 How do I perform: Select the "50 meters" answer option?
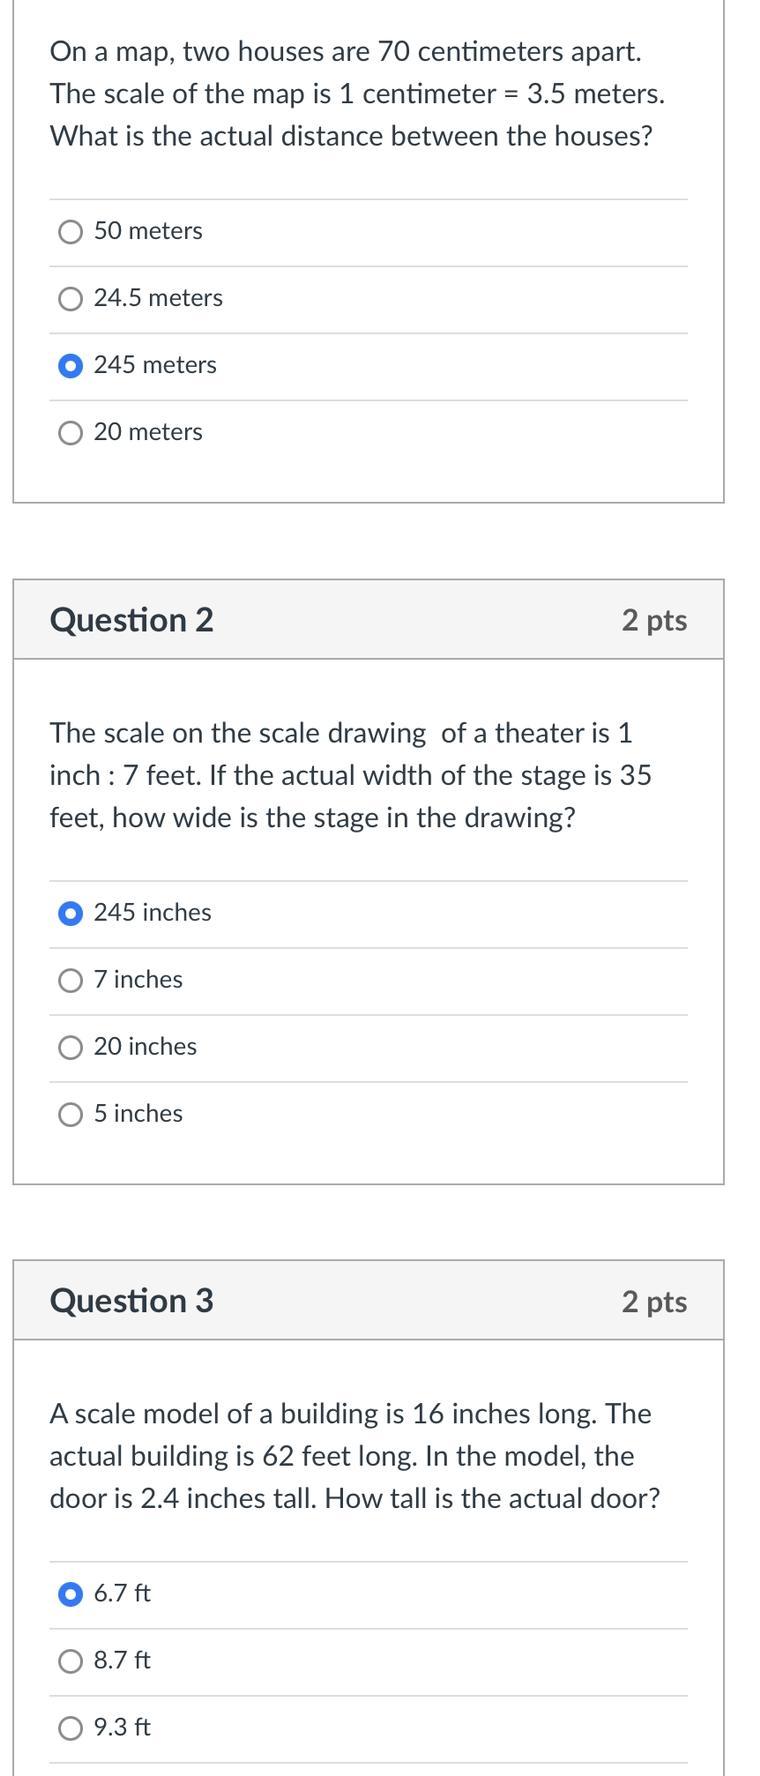[70, 232]
